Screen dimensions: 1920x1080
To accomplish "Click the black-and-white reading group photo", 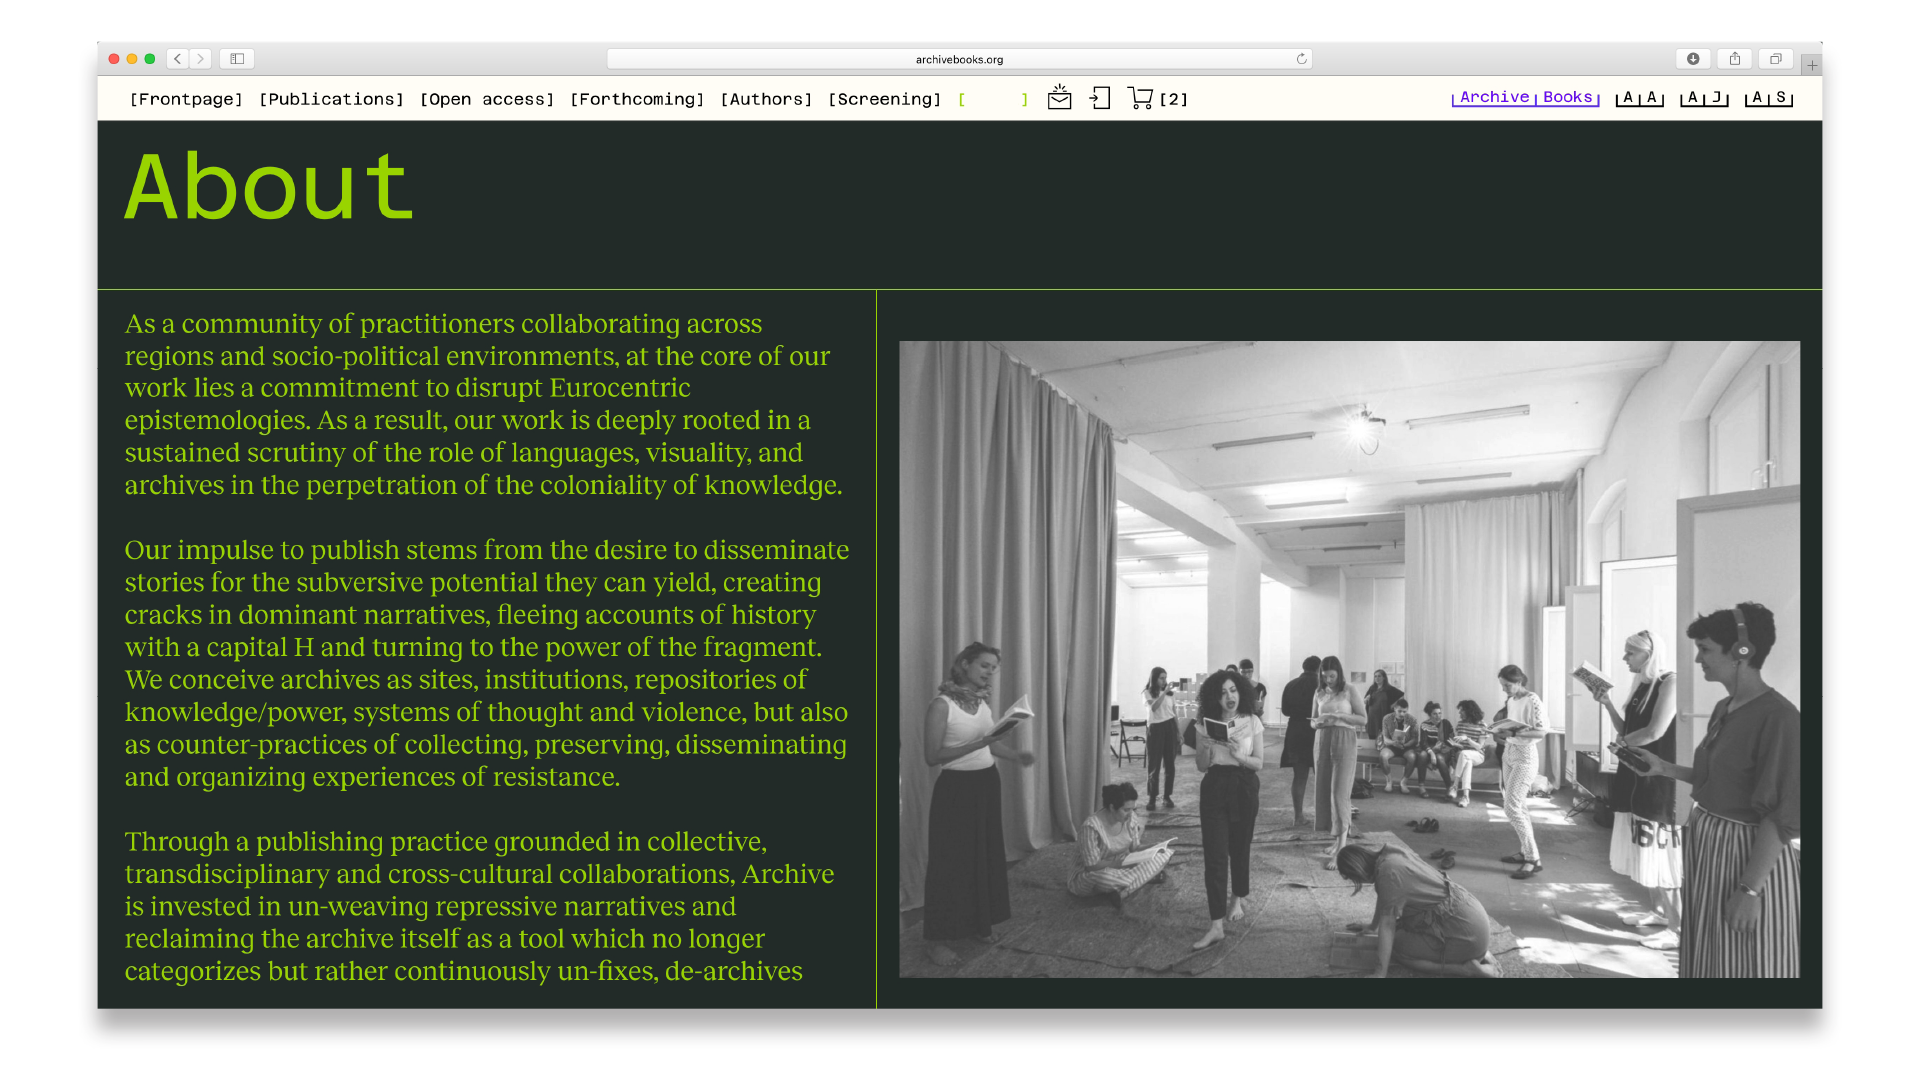I will [1349, 659].
